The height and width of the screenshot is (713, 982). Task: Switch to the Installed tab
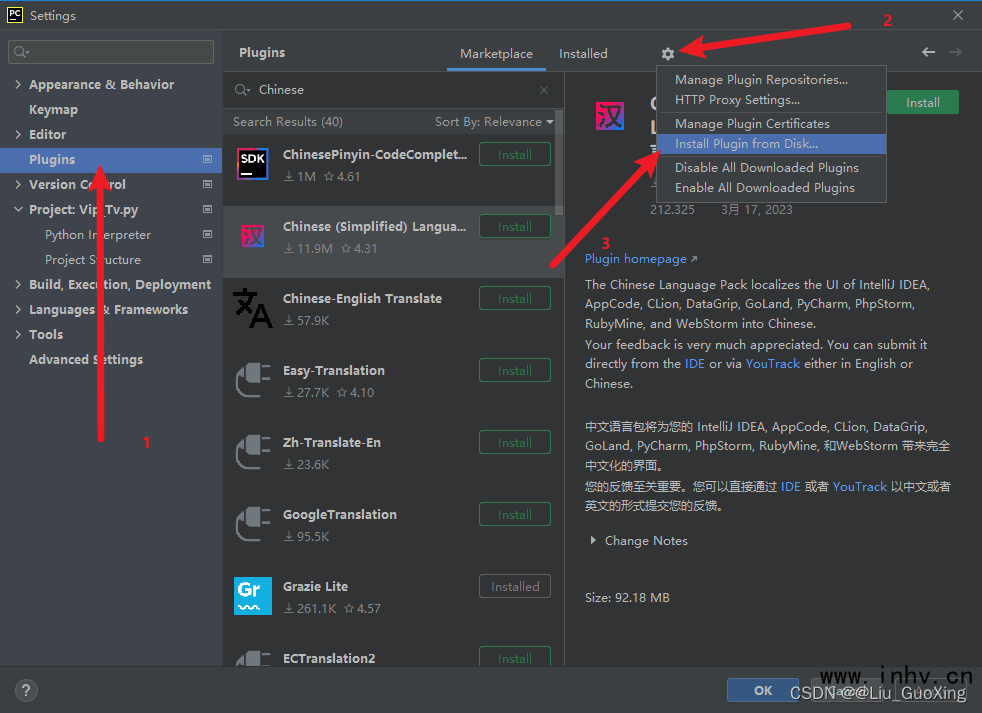coord(583,54)
